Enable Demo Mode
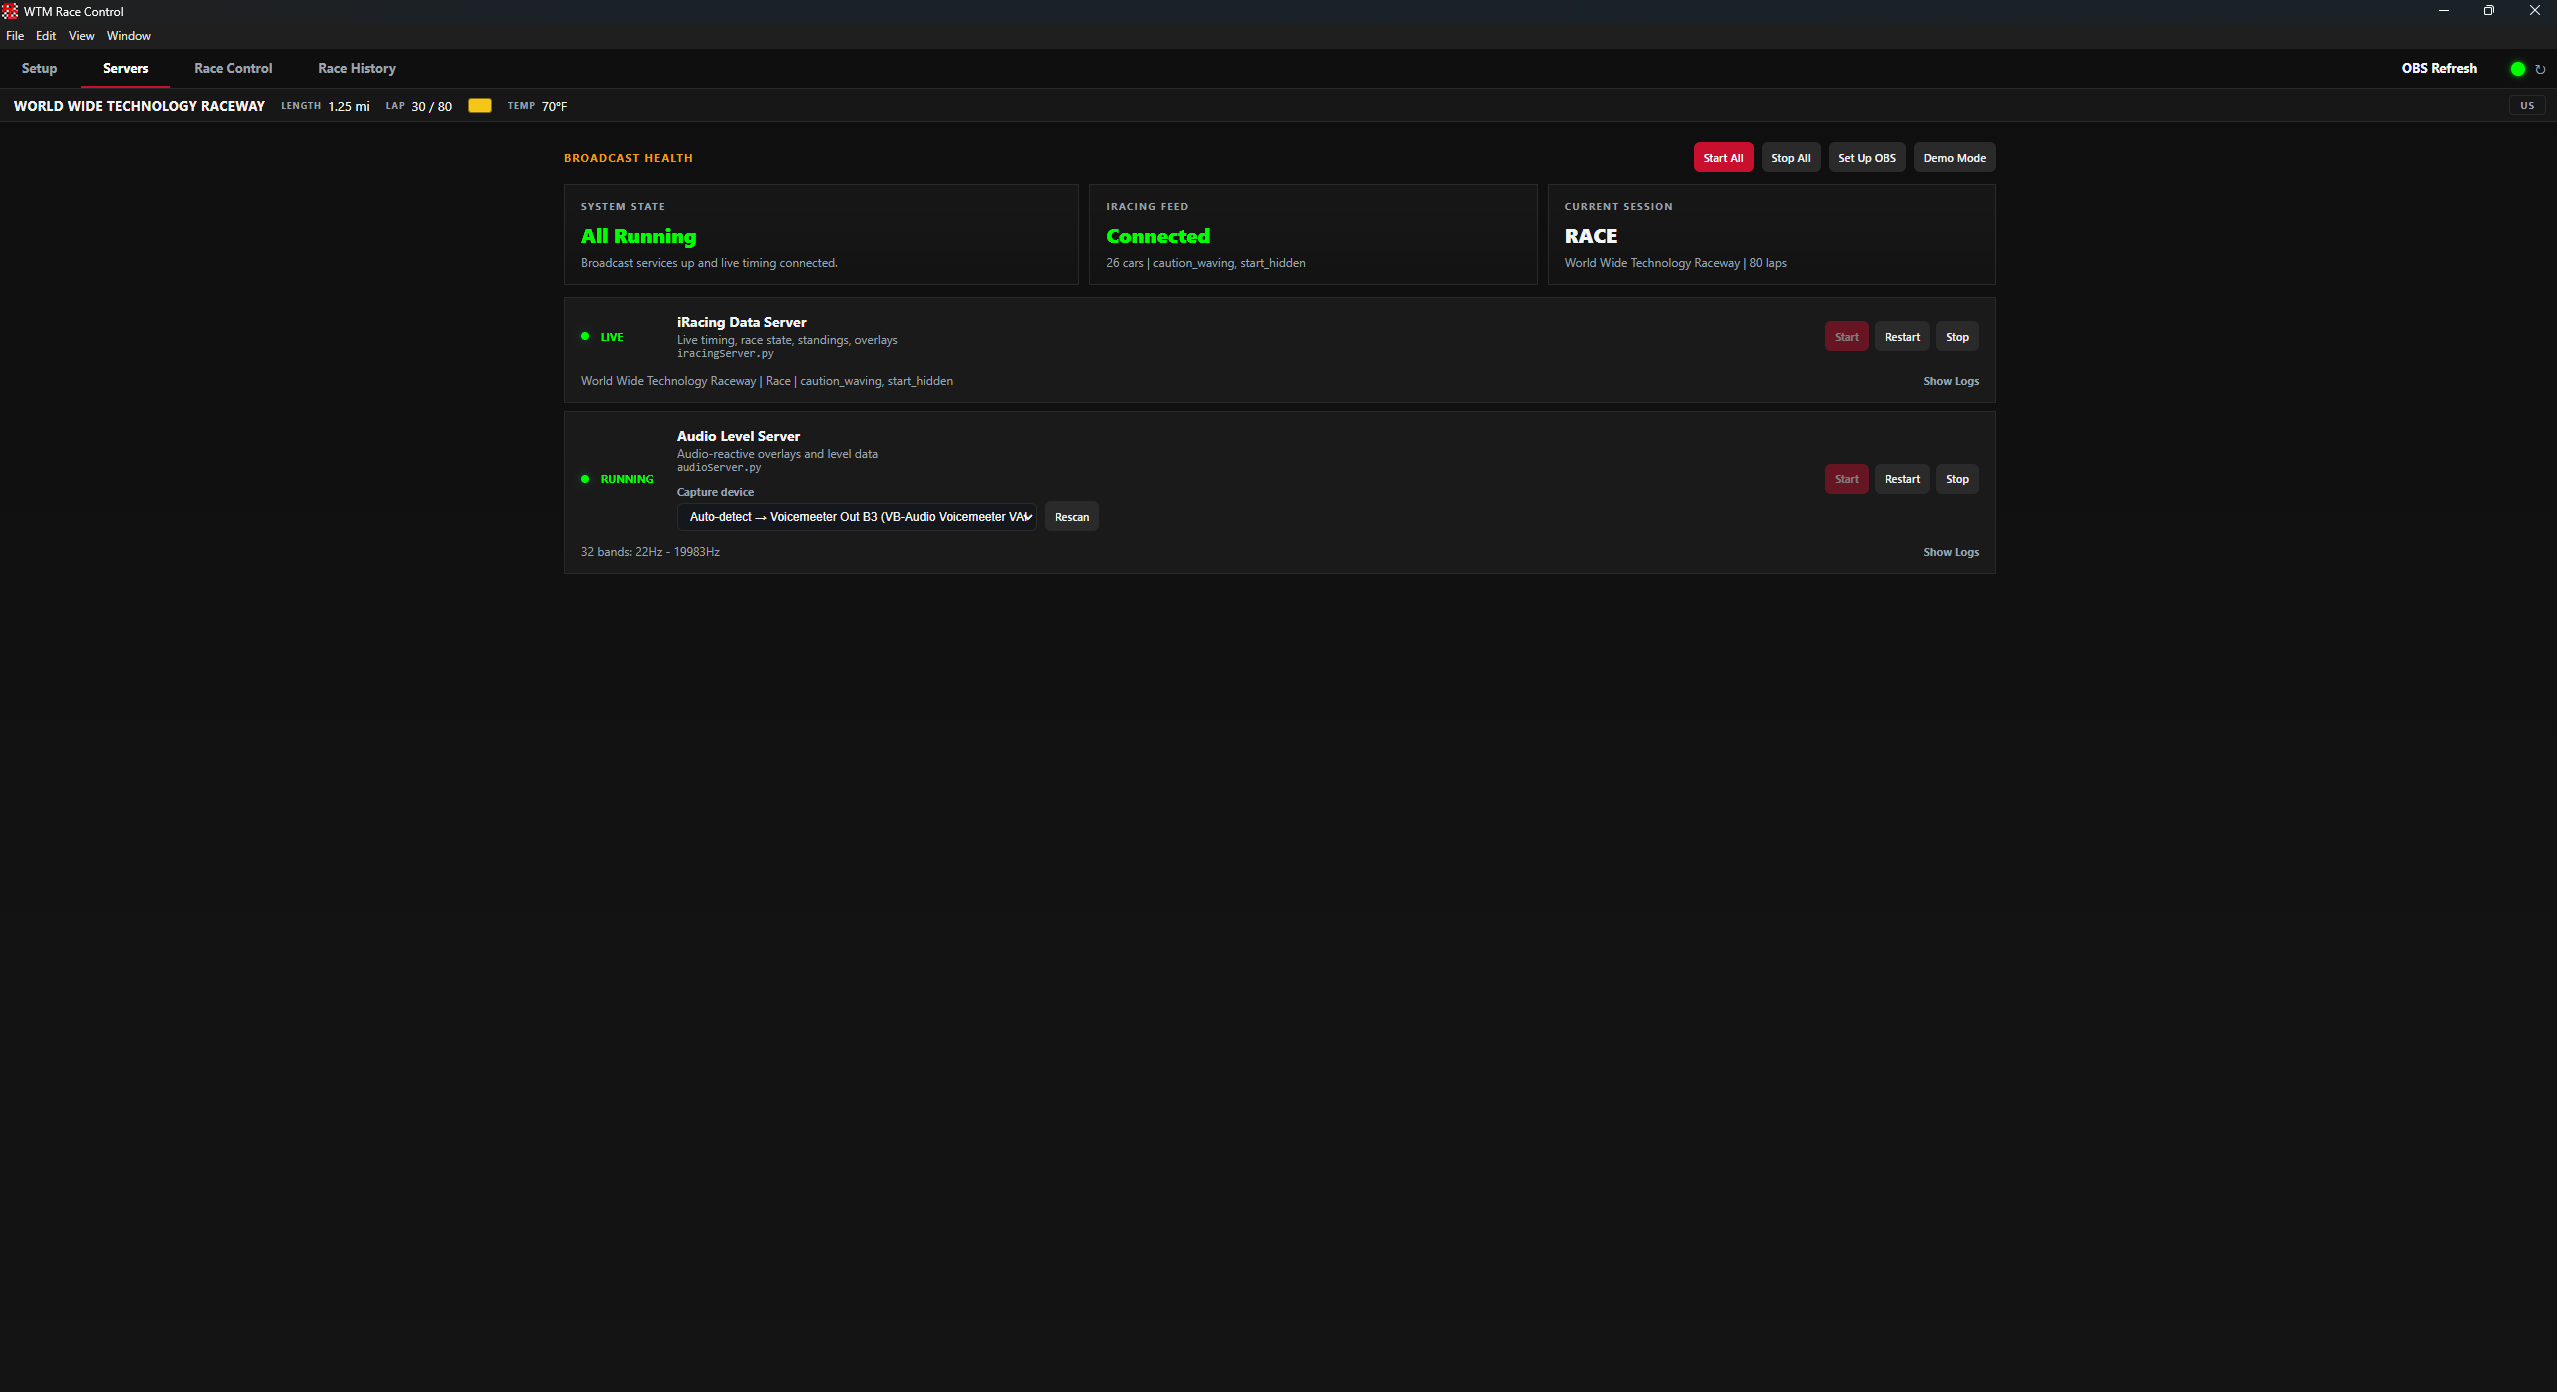 (x=1955, y=158)
